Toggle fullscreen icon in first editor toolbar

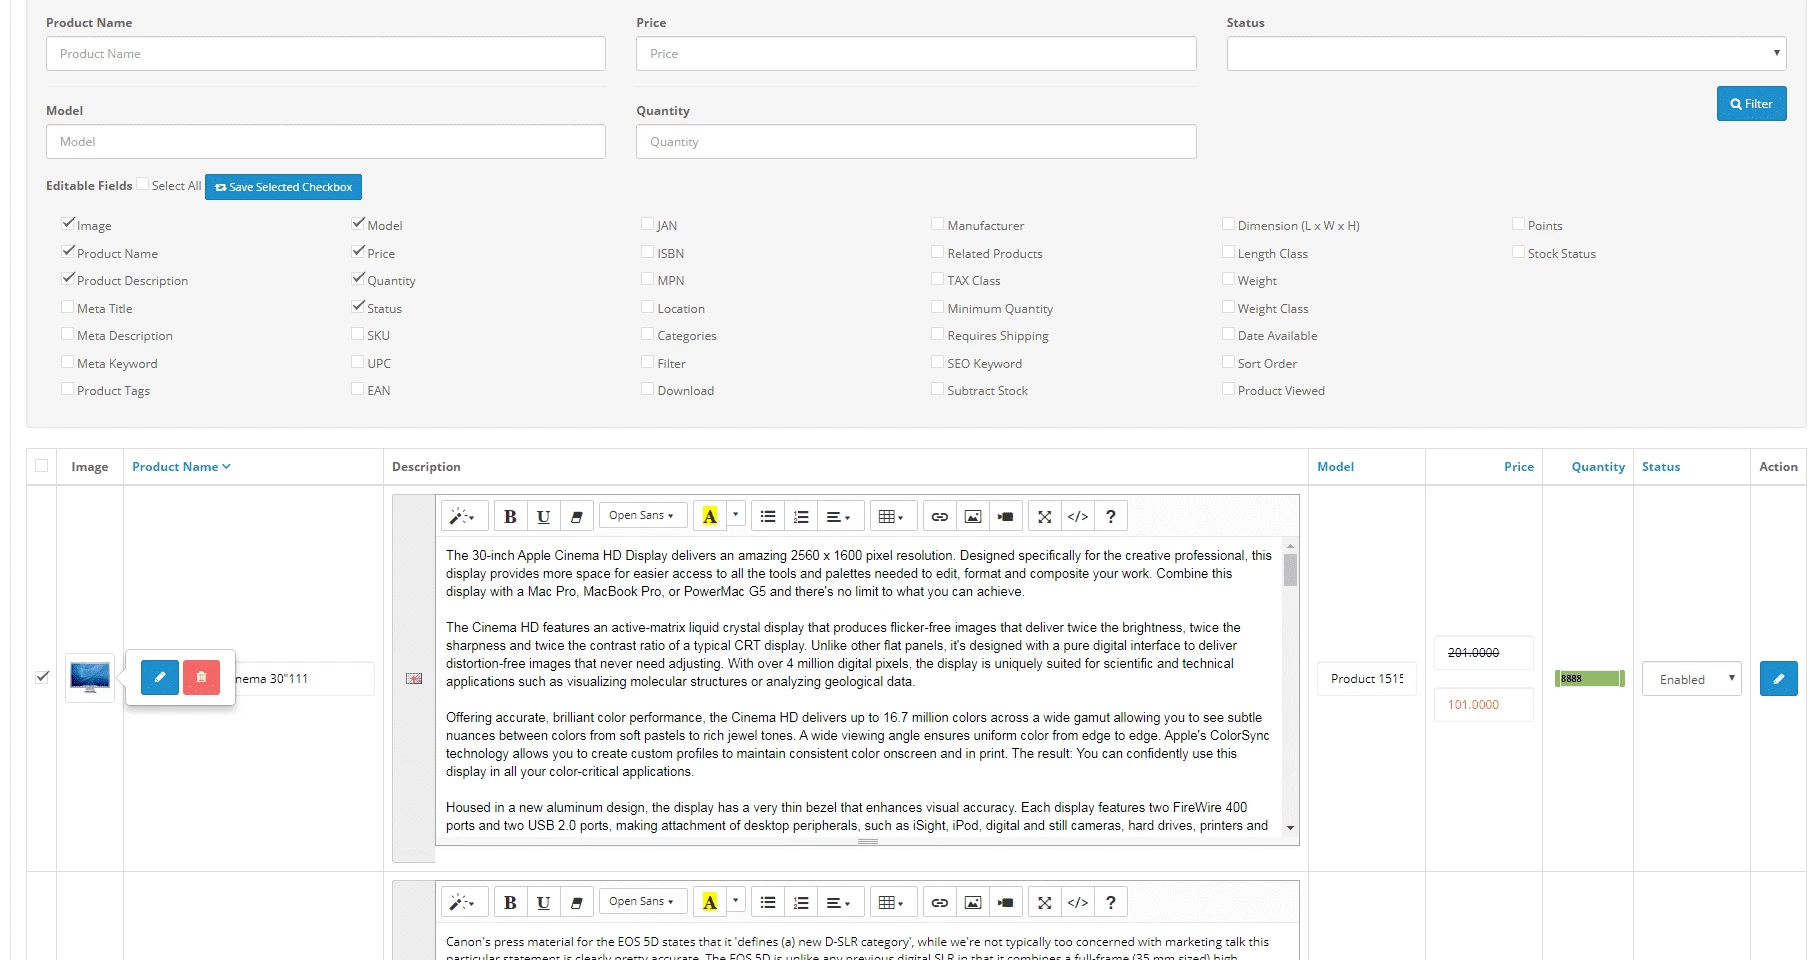tap(1045, 516)
